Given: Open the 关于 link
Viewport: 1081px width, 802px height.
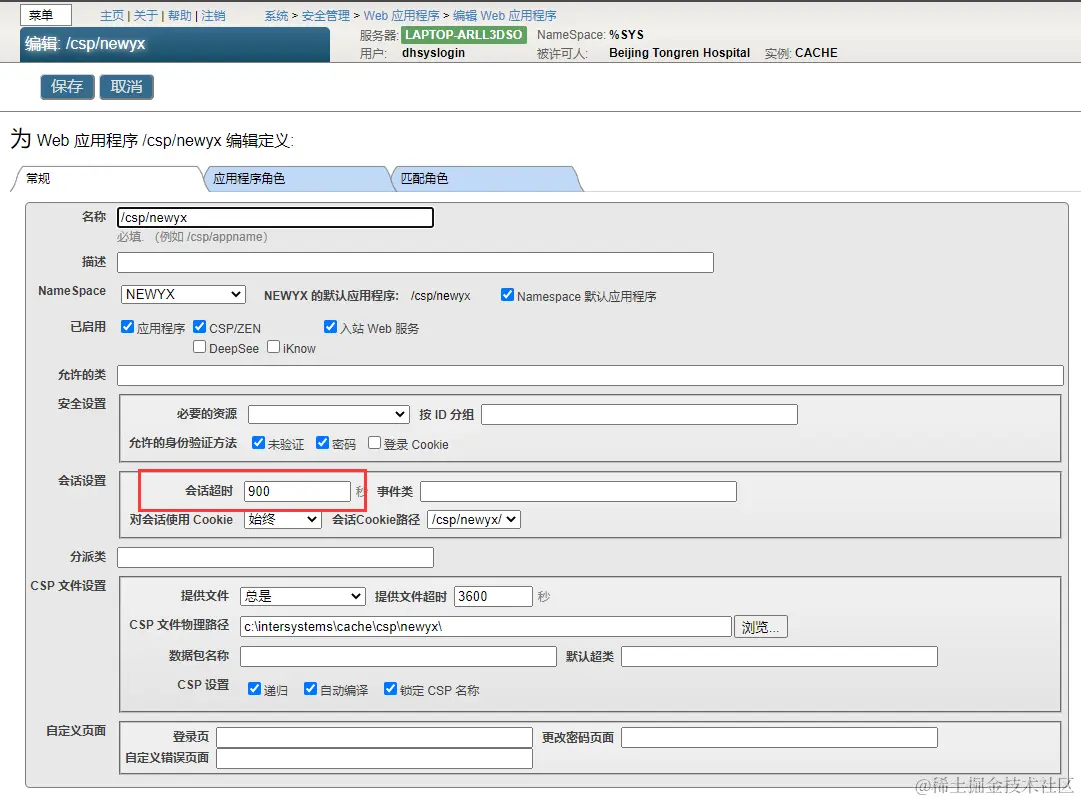Looking at the screenshot, I should pyautogui.click(x=145, y=16).
